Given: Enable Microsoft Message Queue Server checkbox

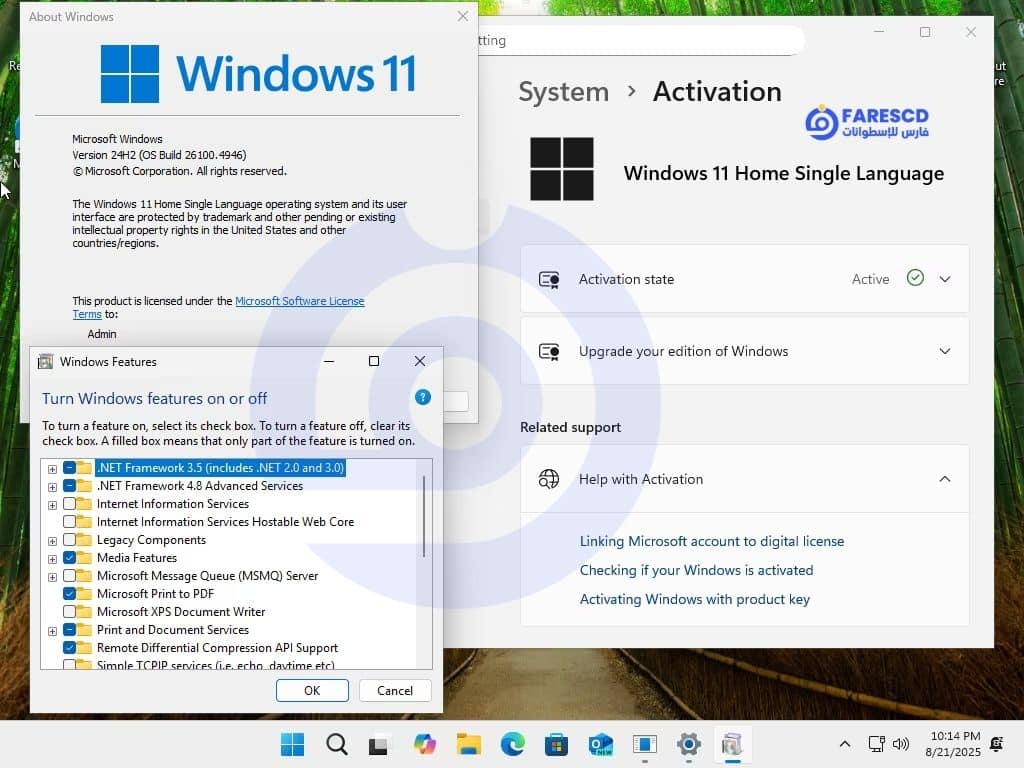Looking at the screenshot, I should coord(69,576).
